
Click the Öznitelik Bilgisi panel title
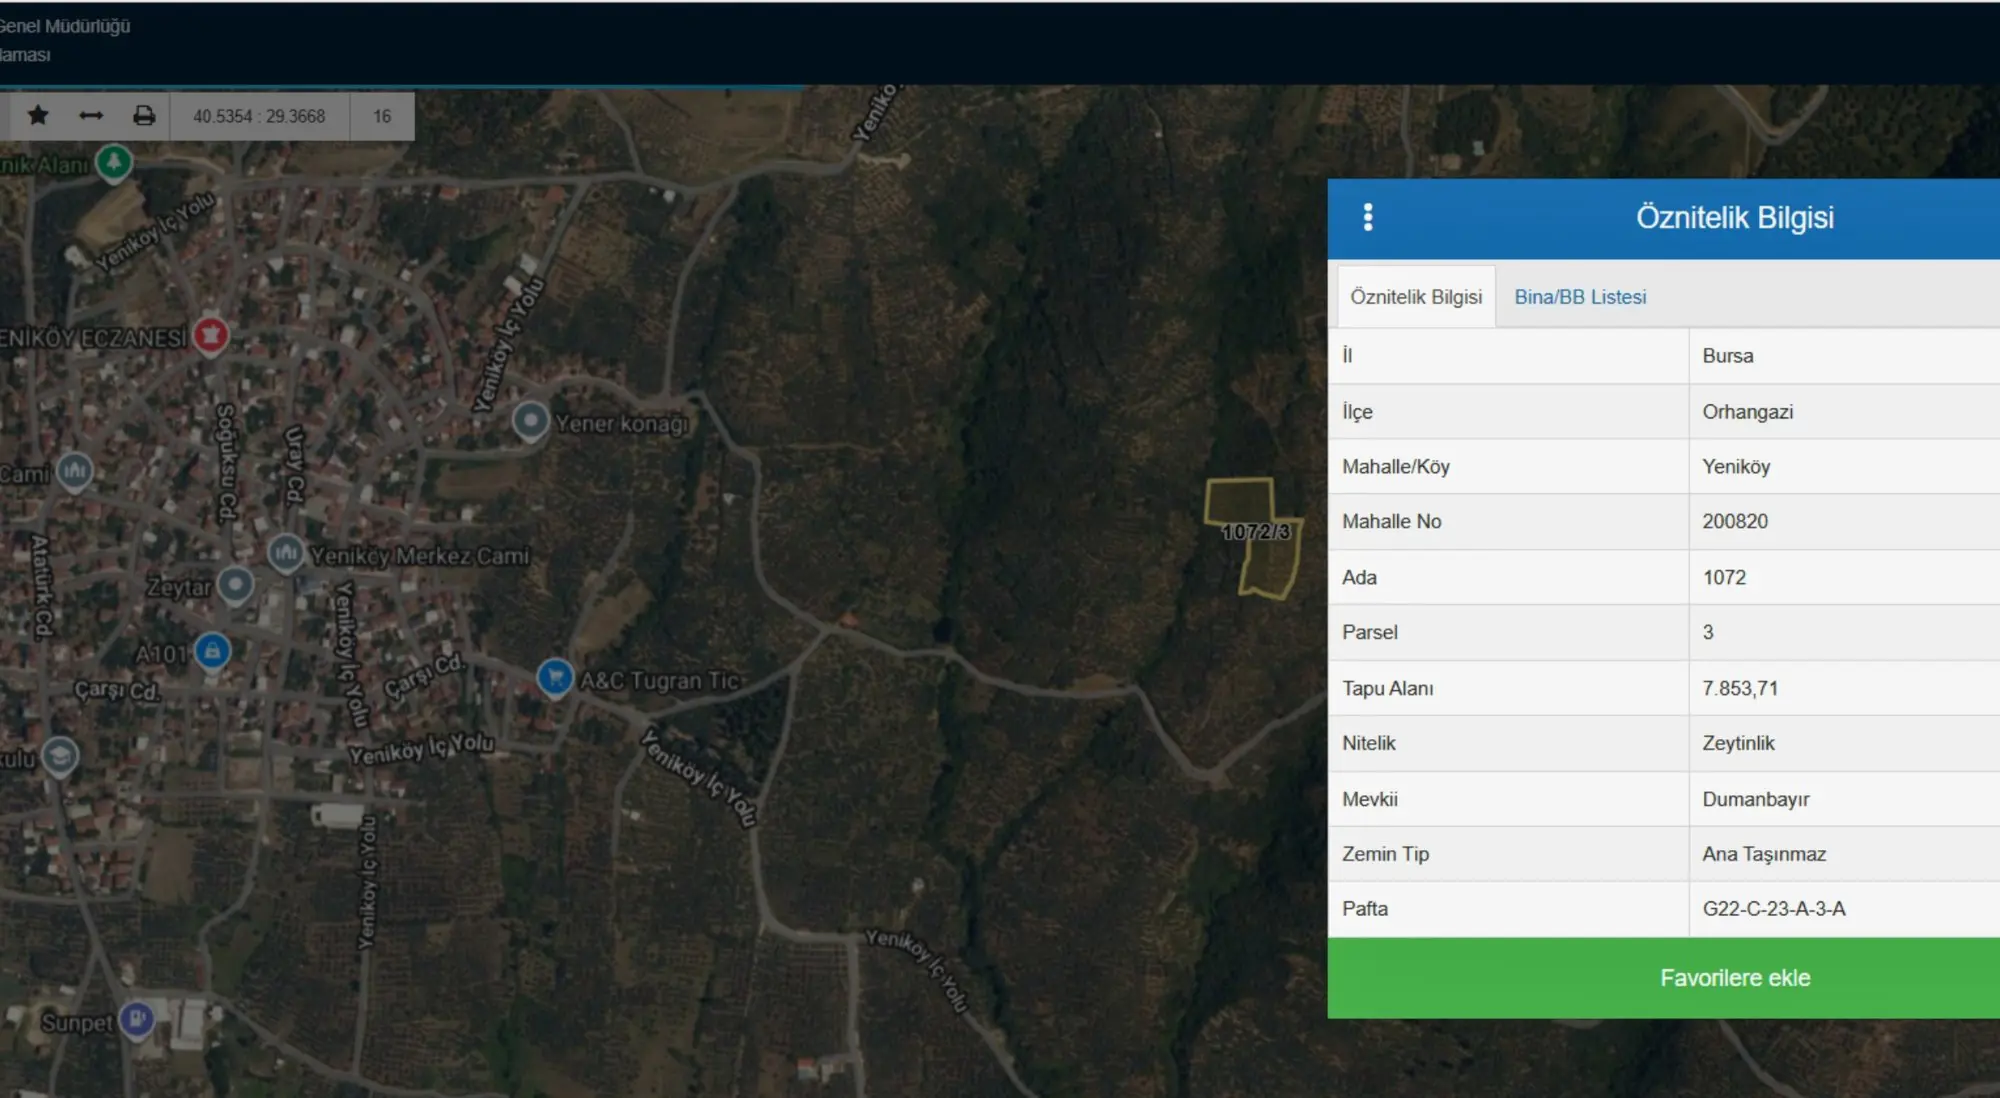point(1735,217)
